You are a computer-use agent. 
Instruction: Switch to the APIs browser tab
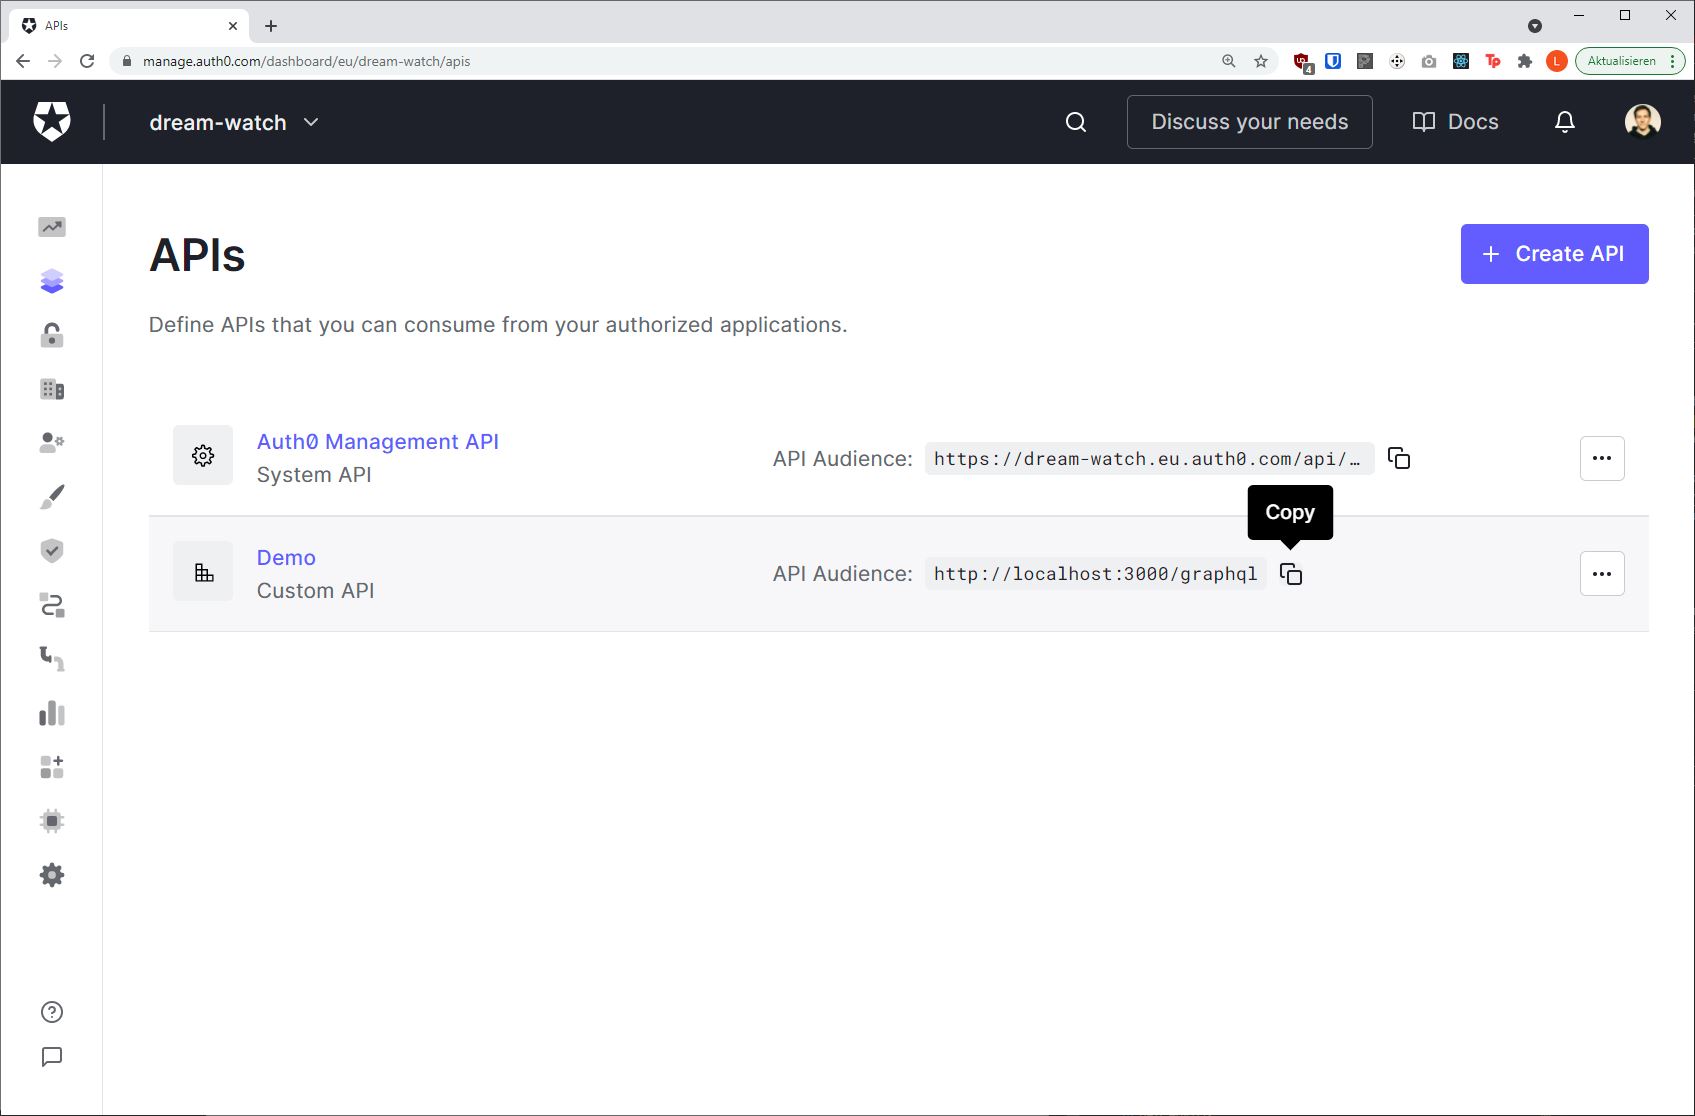(120, 25)
